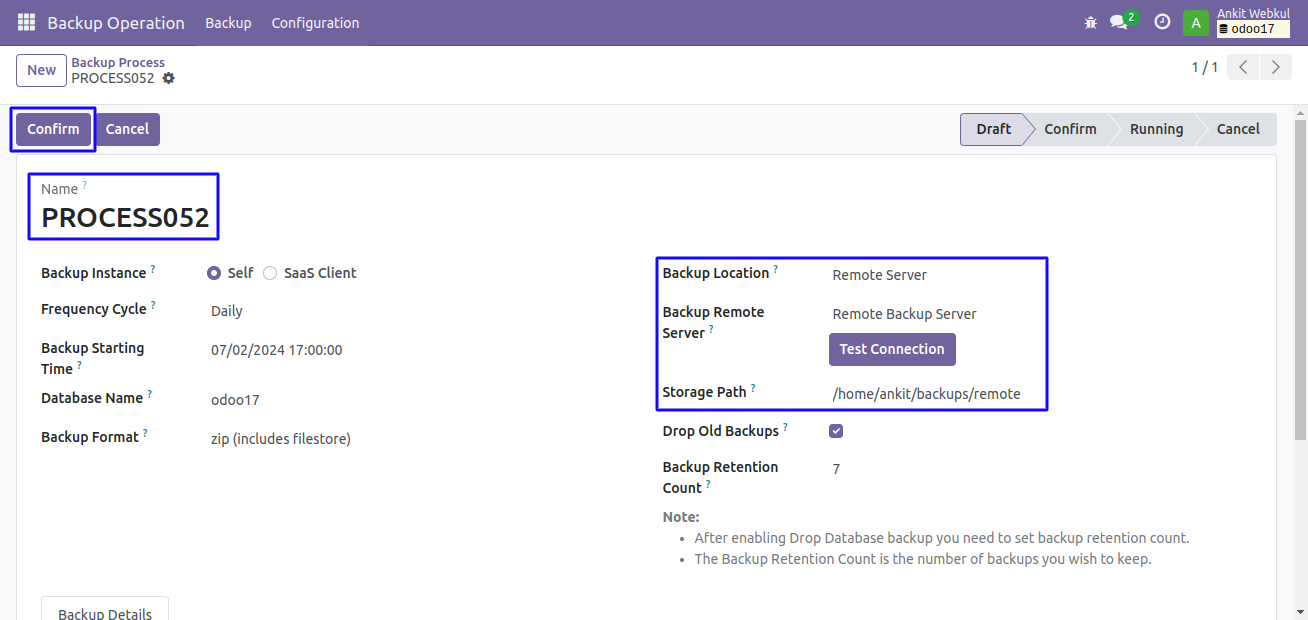Image resolution: width=1308 pixels, height=620 pixels.
Task: Select the SaaS Client radio option
Action: [x=270, y=273]
